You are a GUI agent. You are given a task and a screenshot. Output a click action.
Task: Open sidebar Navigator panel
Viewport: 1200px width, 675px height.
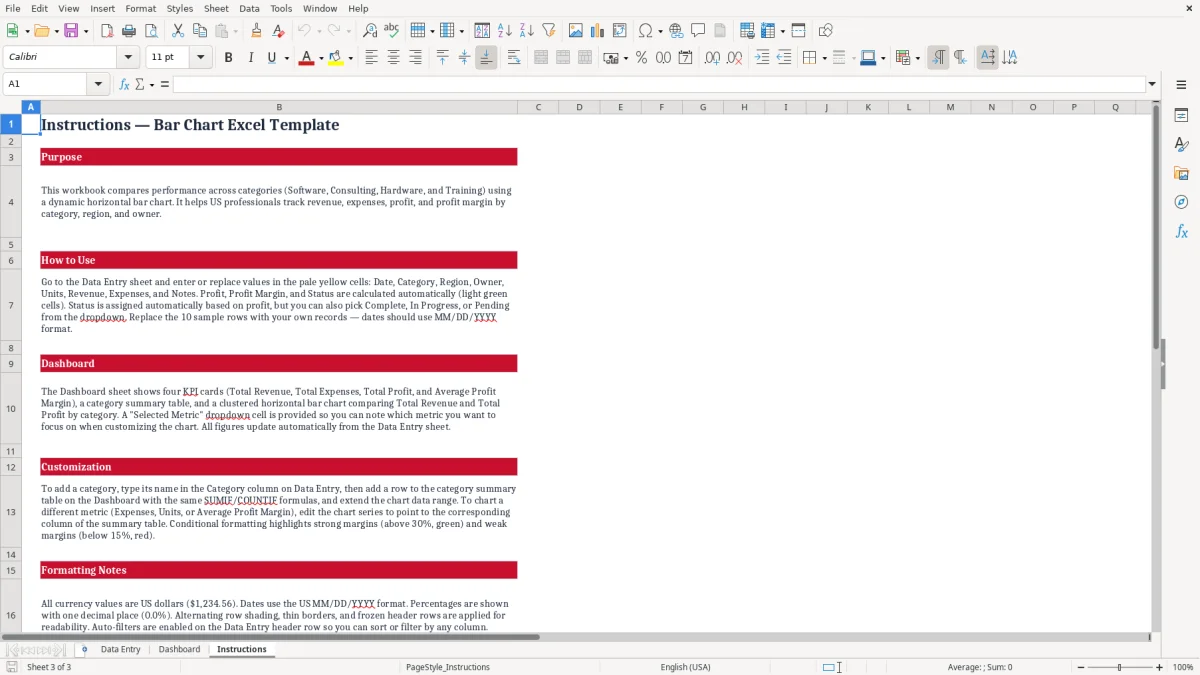(1181, 202)
